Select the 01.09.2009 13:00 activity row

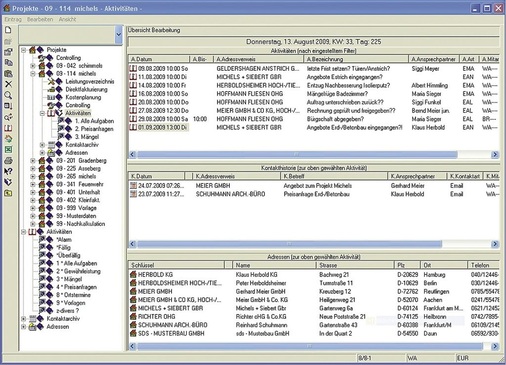tap(313, 127)
